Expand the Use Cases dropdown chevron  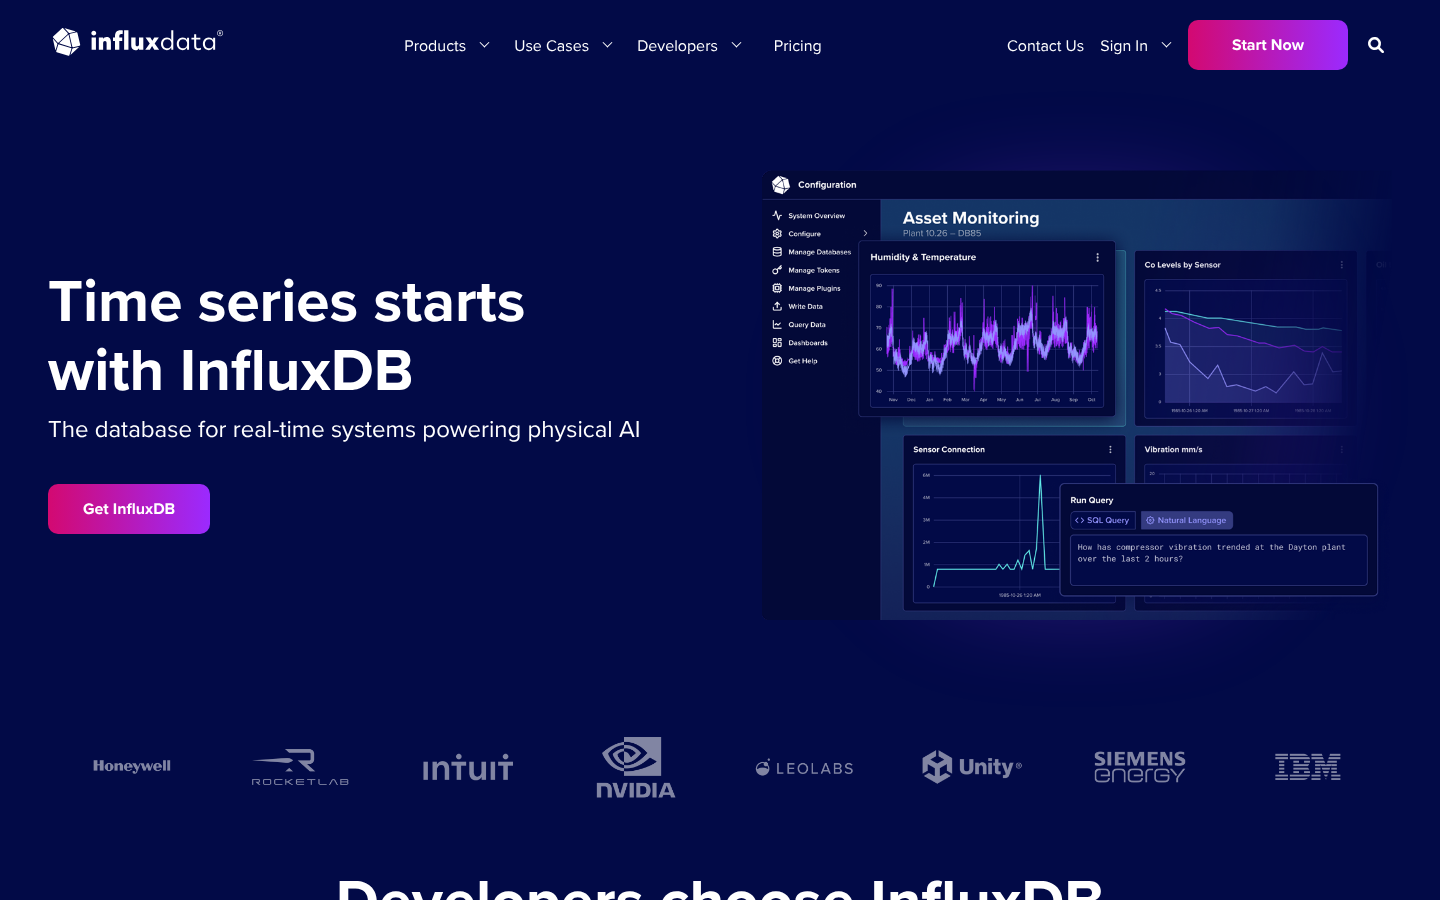[x=607, y=45]
